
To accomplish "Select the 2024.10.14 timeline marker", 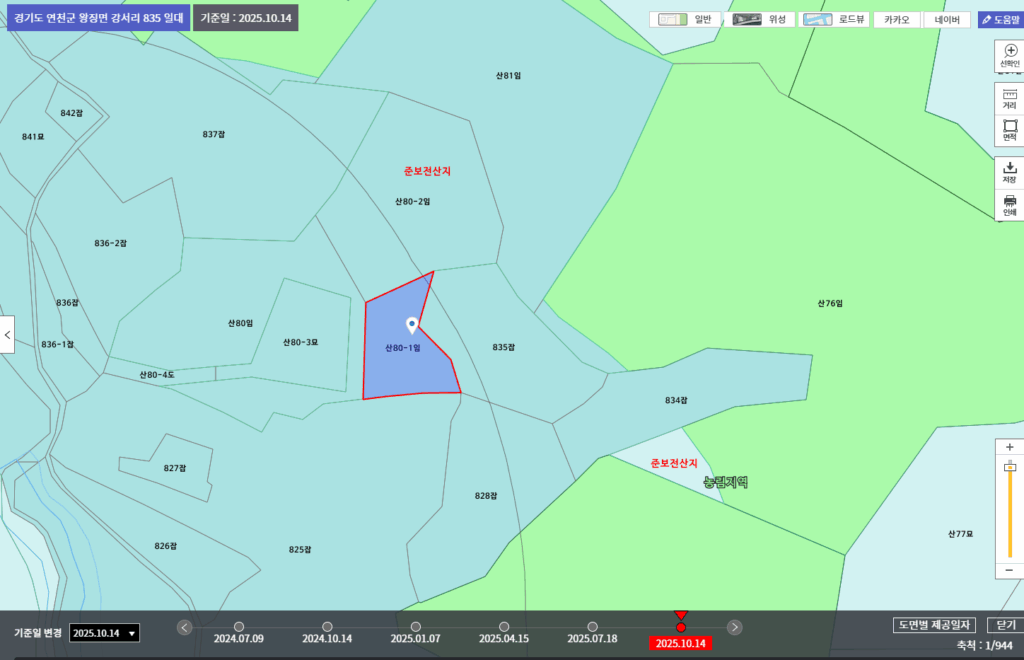I will coord(327,627).
